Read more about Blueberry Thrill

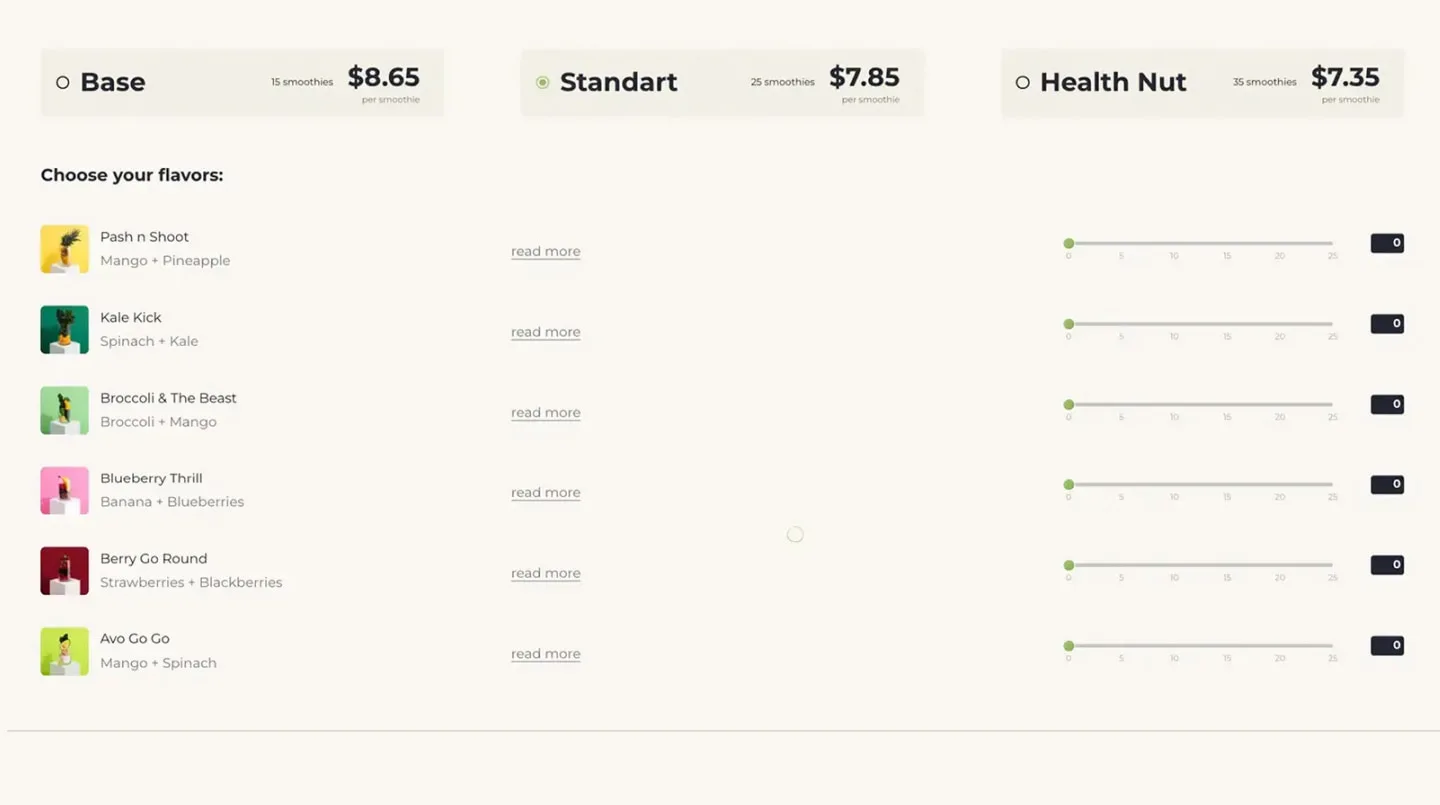545,493
